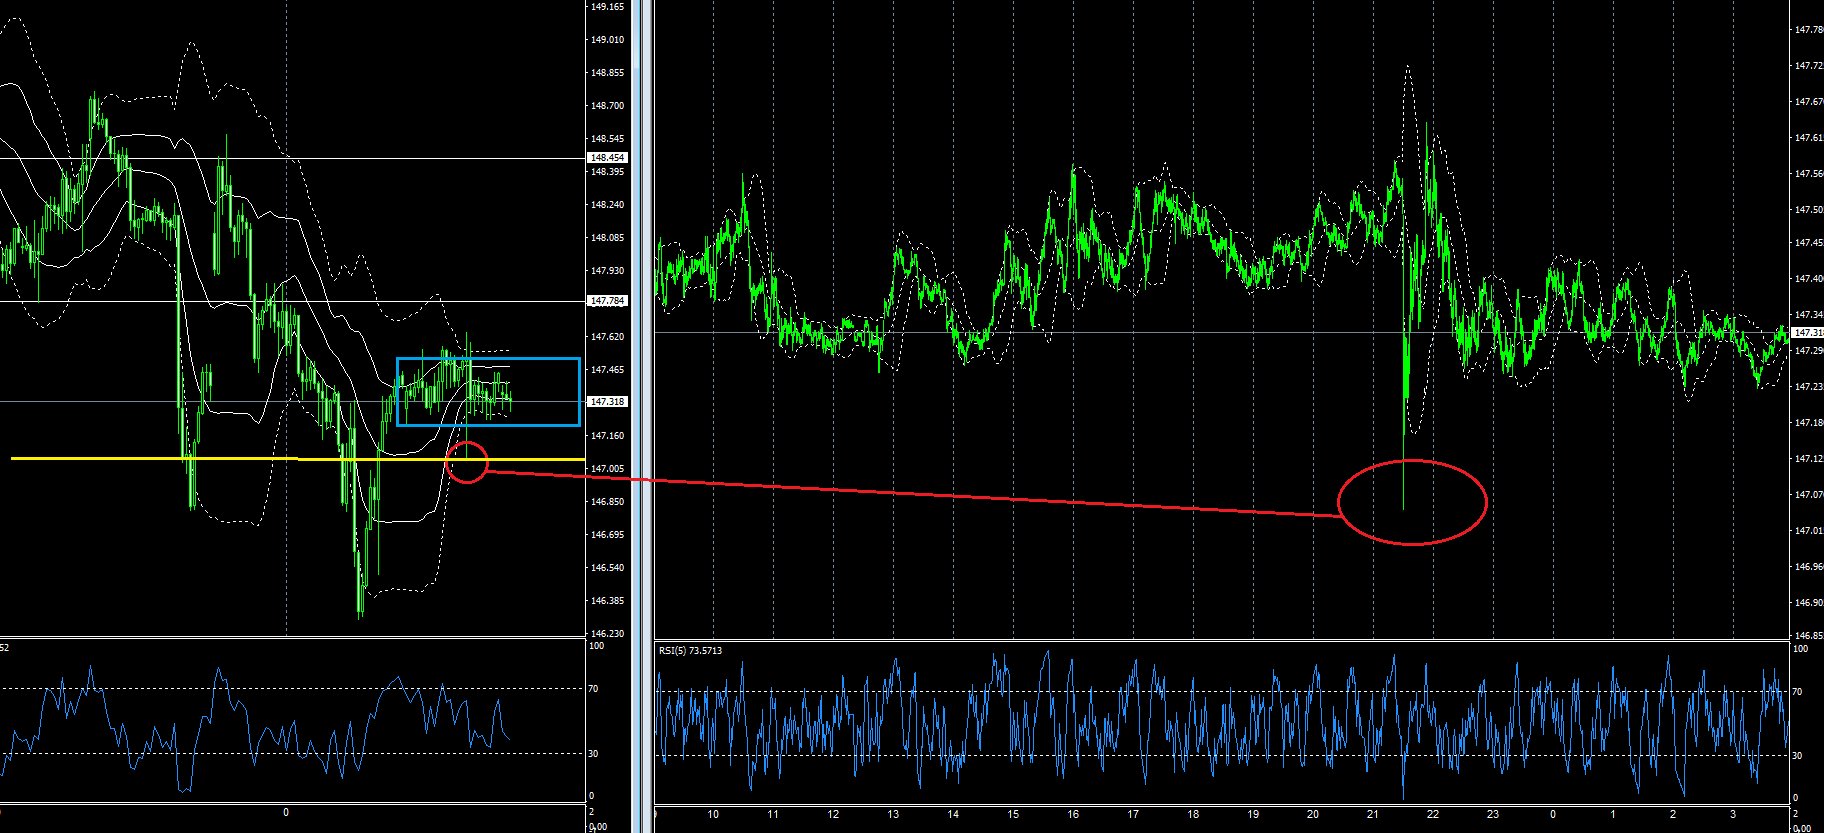
Task: Click the 148.700 price scale value
Action: (607, 106)
